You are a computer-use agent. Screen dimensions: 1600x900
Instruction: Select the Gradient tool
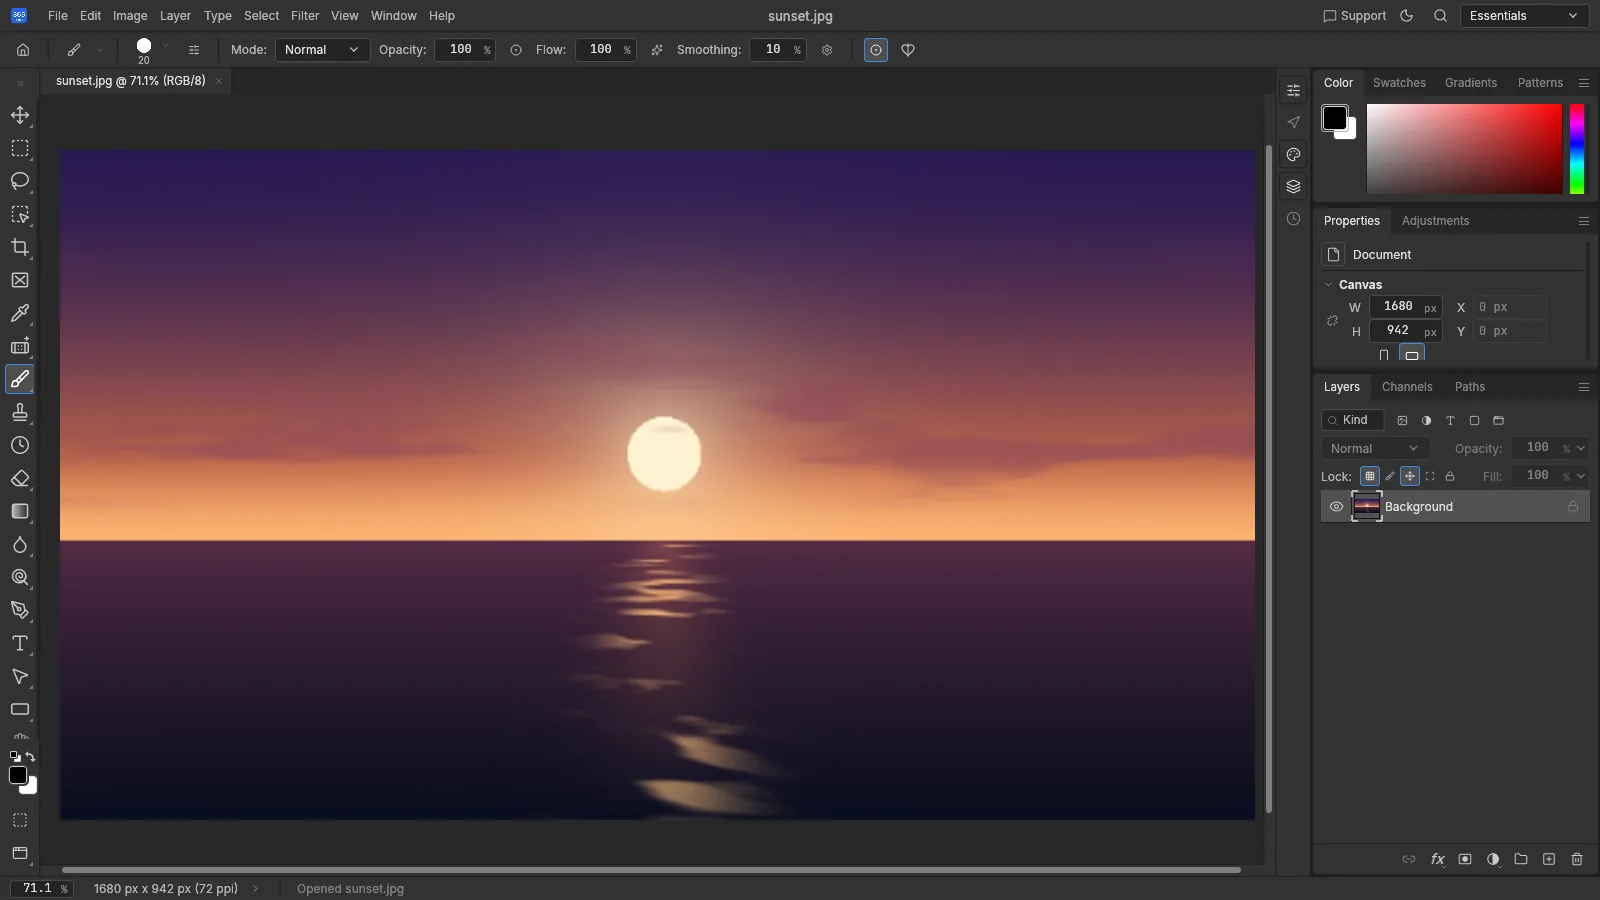coord(20,511)
